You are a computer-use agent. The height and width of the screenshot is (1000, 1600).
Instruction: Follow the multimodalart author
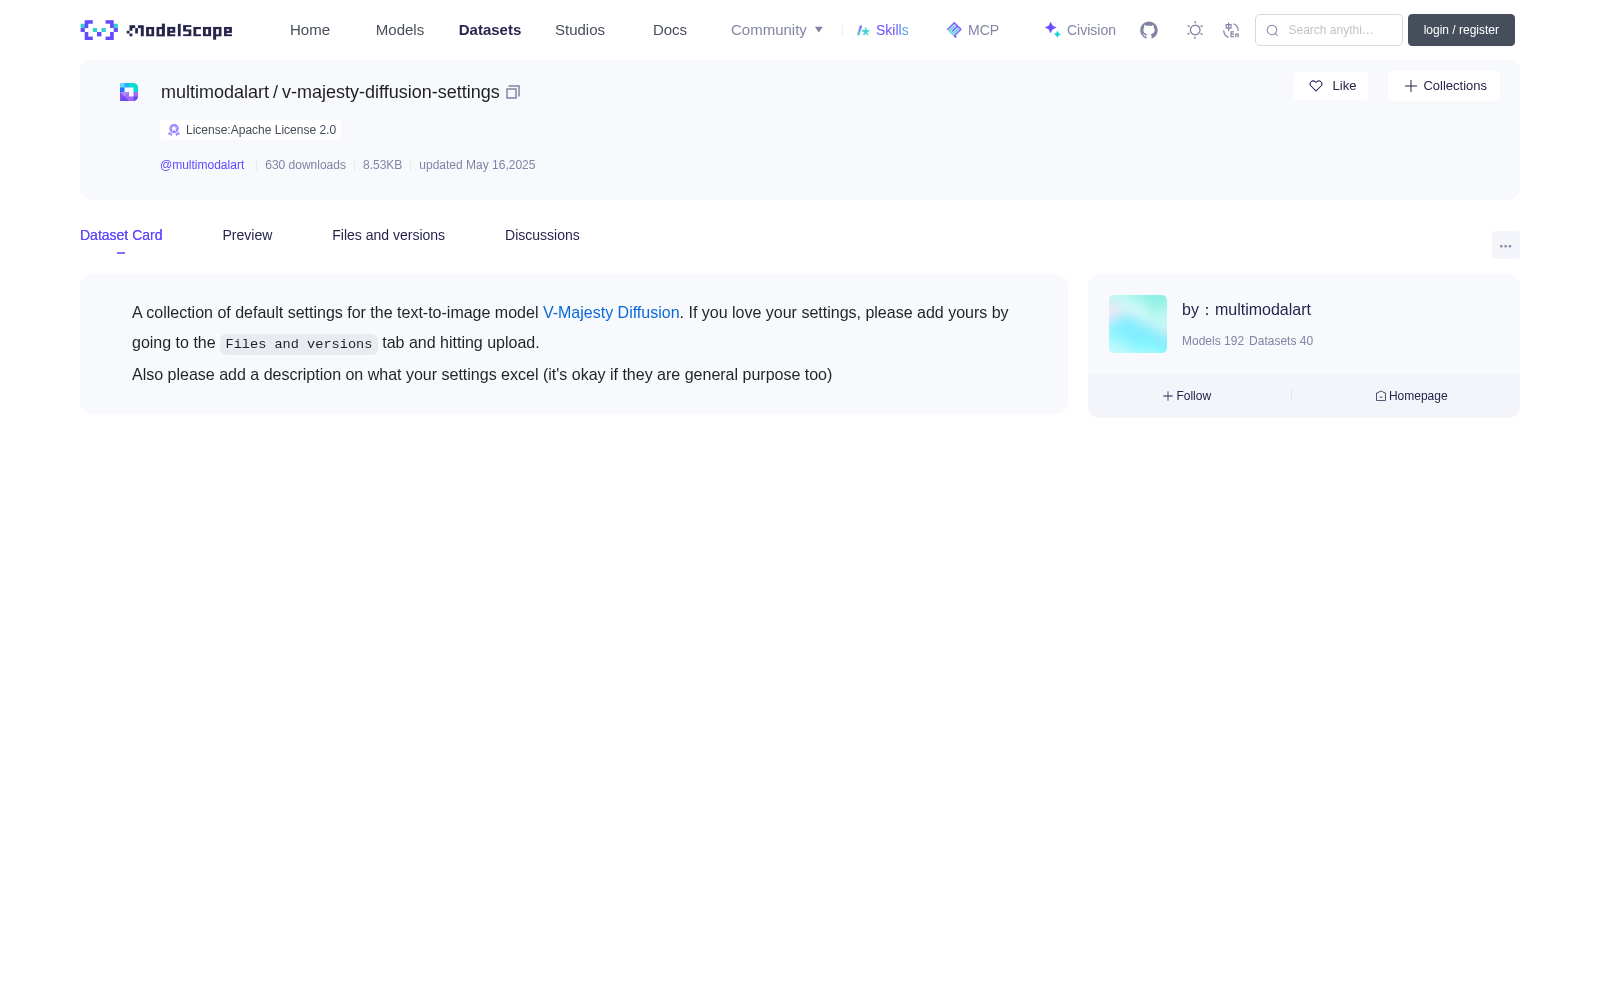point(1187,396)
